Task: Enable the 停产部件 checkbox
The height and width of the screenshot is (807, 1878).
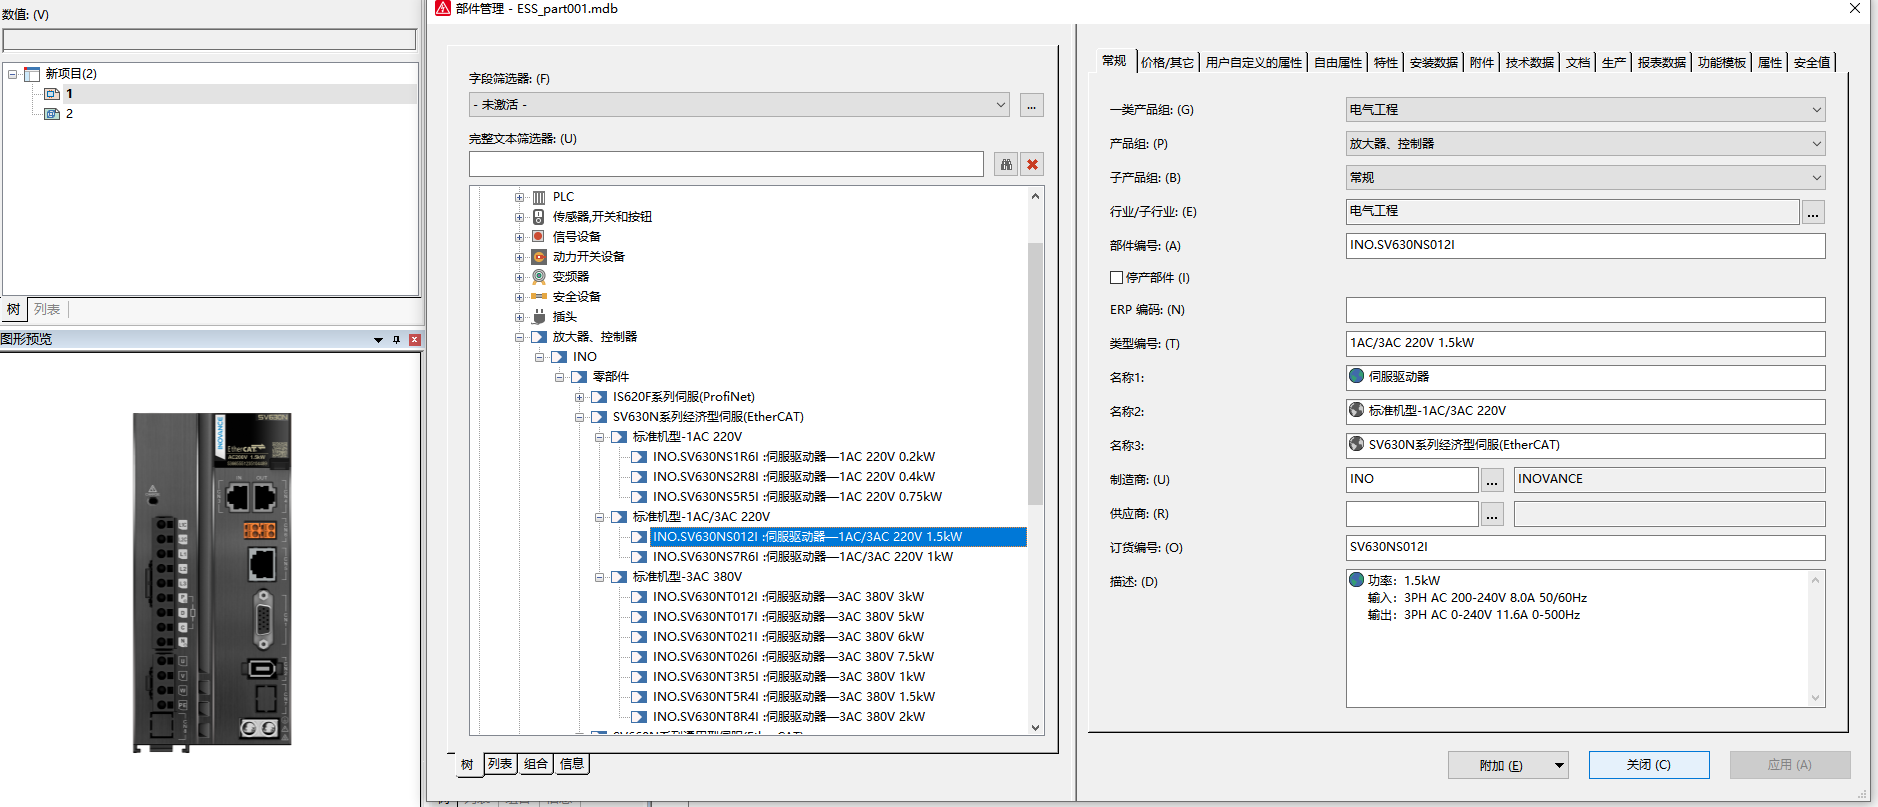Action: pos(1117,278)
